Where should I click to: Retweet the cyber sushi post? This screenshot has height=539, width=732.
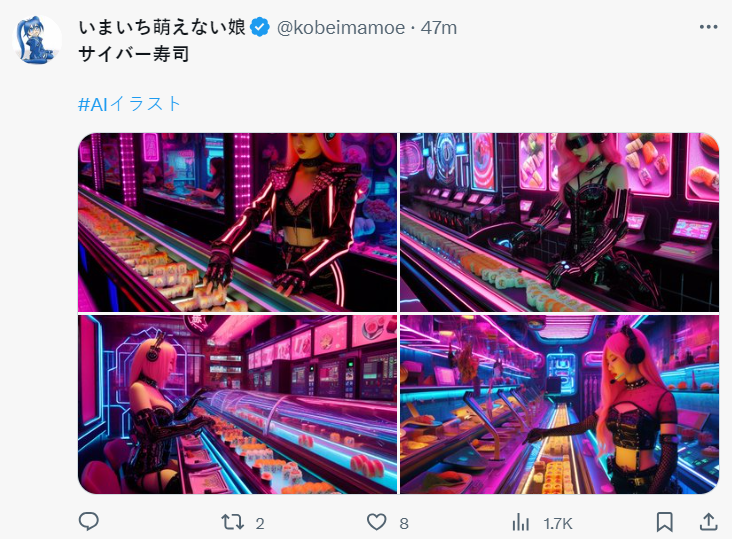232,522
